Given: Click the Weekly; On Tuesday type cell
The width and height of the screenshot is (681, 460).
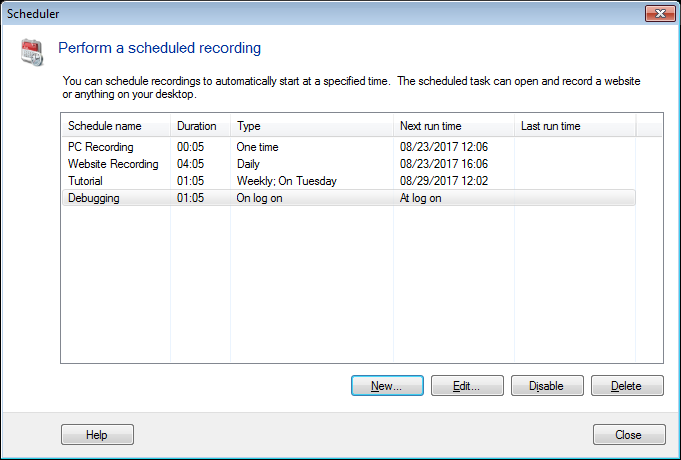Looking at the screenshot, I should coord(286,181).
